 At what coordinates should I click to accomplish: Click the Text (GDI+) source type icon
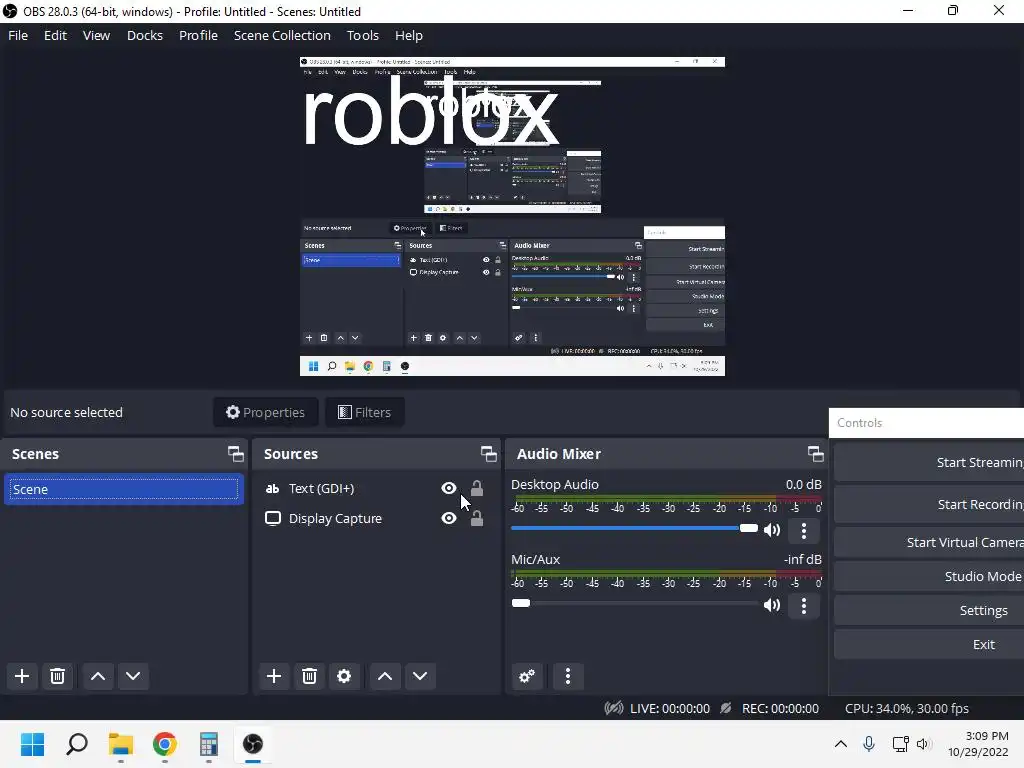pos(272,488)
